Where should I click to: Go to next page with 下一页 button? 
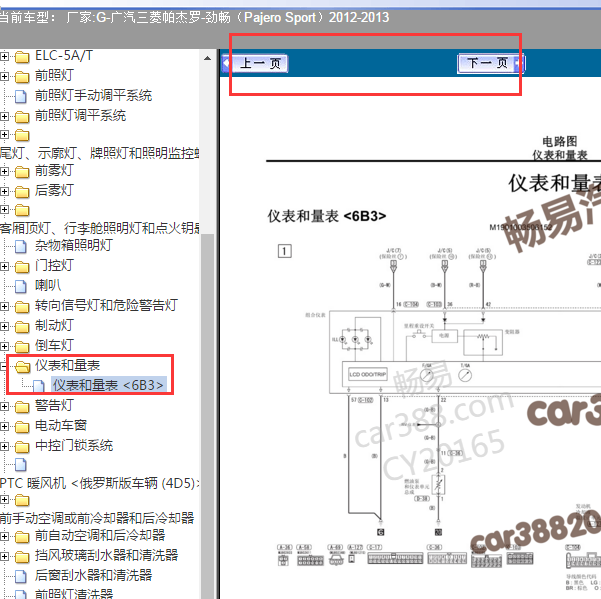click(491, 63)
